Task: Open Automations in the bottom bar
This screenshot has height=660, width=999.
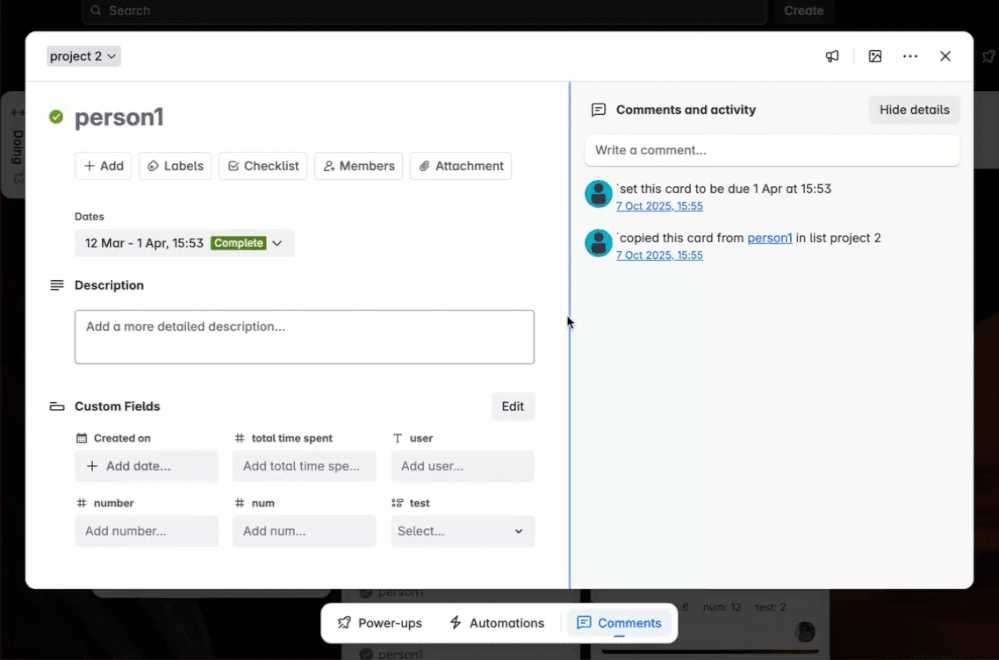Action: pyautogui.click(x=497, y=623)
